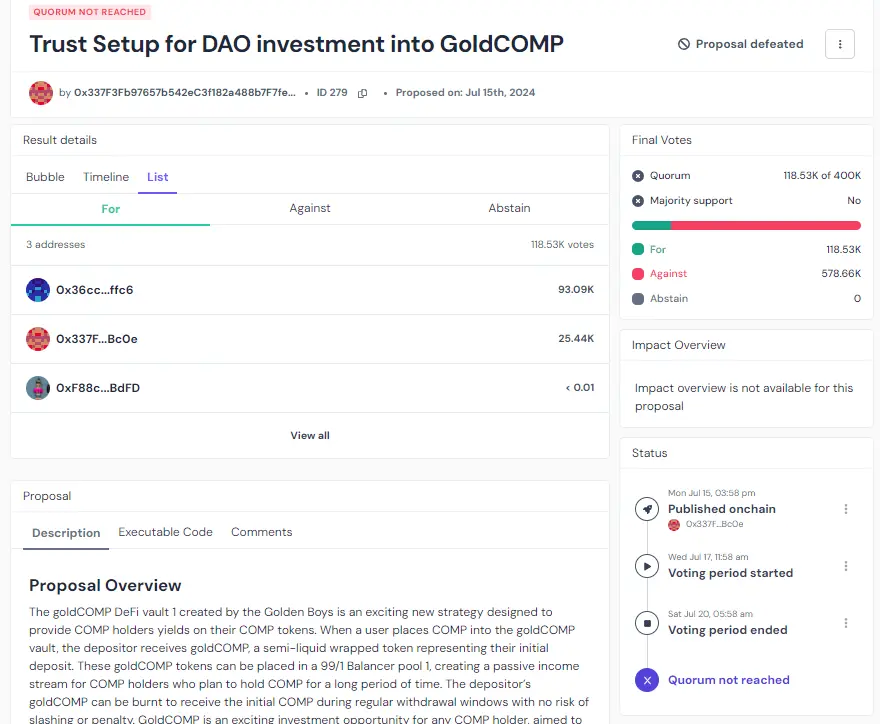The width and height of the screenshot is (880, 724).
Task: Click the Voting period started play icon
Action: click(x=647, y=566)
